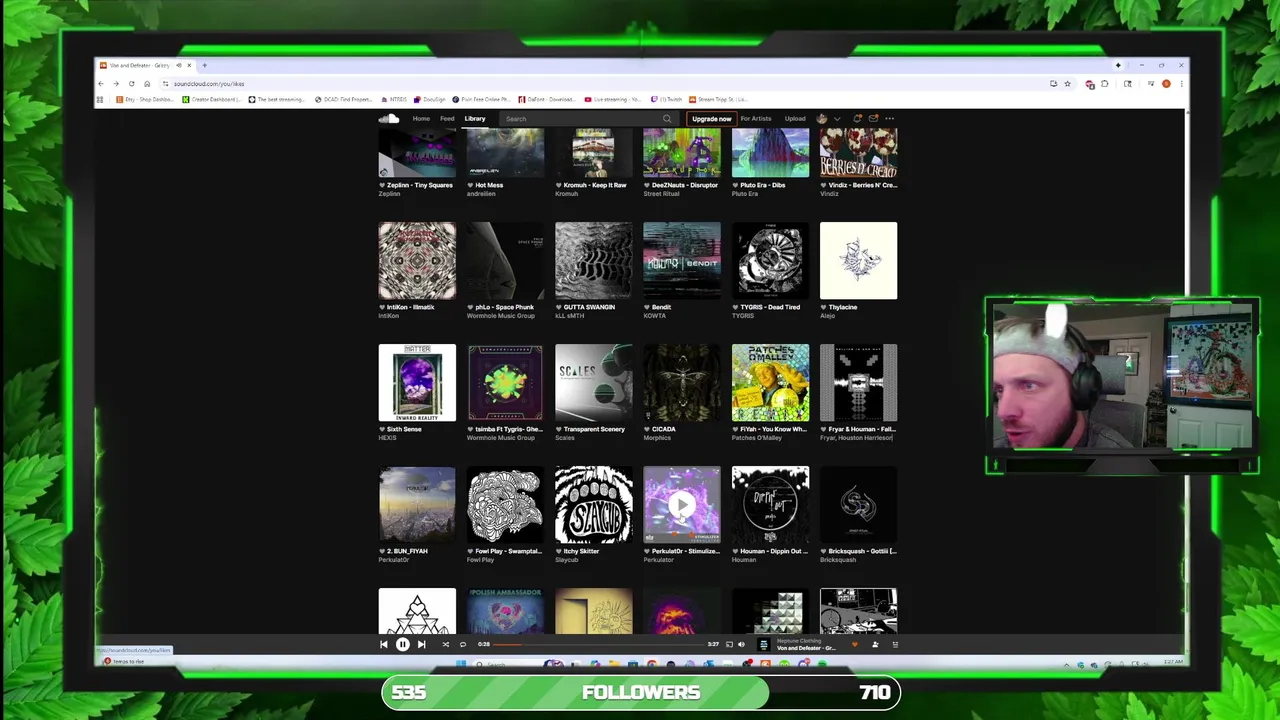Open the Twitch bookmark
The height and width of the screenshot is (720, 1280).
(667, 99)
